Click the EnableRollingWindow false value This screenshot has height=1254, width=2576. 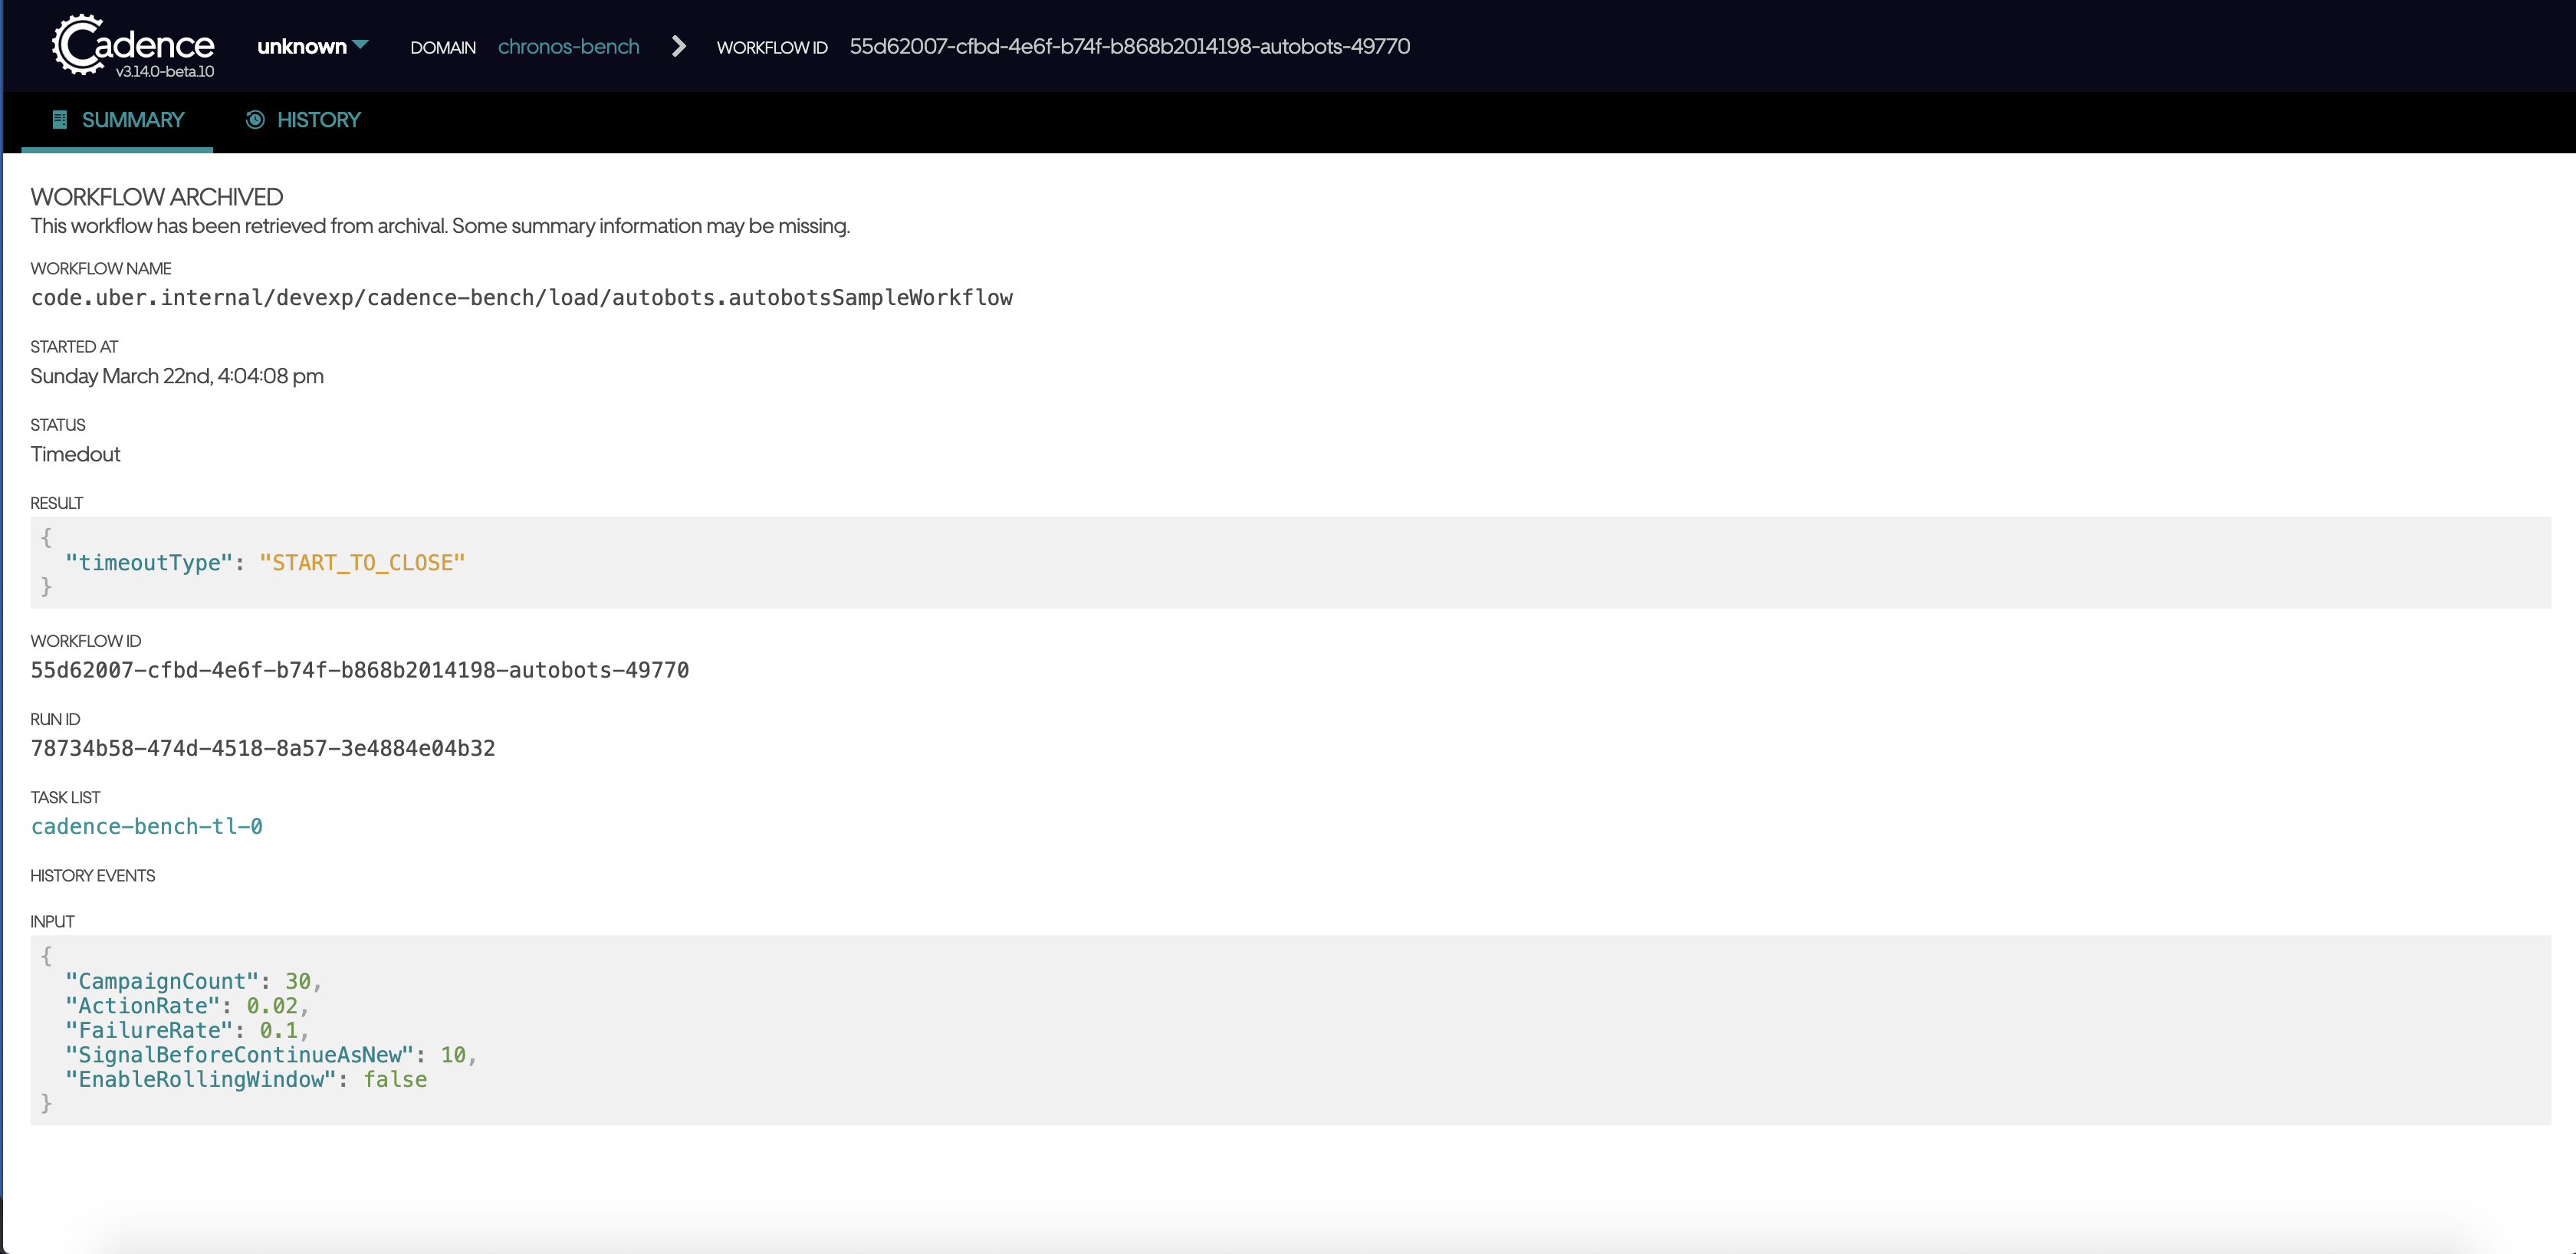395,1079
